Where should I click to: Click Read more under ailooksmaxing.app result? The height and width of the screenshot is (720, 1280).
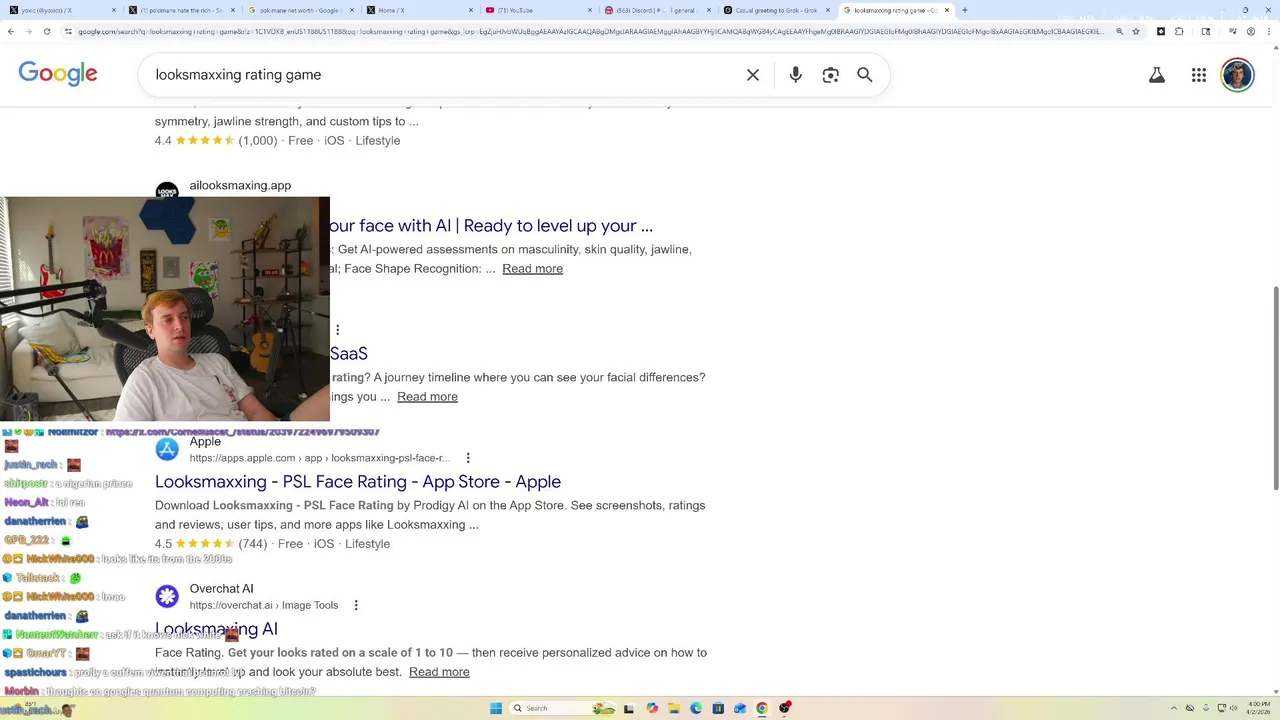(532, 269)
